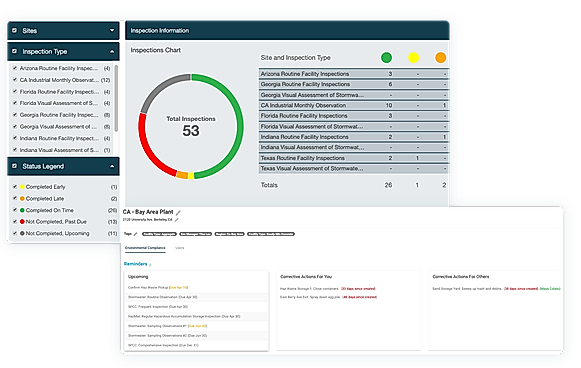Image resolution: width=581 pixels, height=368 pixels.
Task: Open the Reminders link
Action: (x=136, y=264)
